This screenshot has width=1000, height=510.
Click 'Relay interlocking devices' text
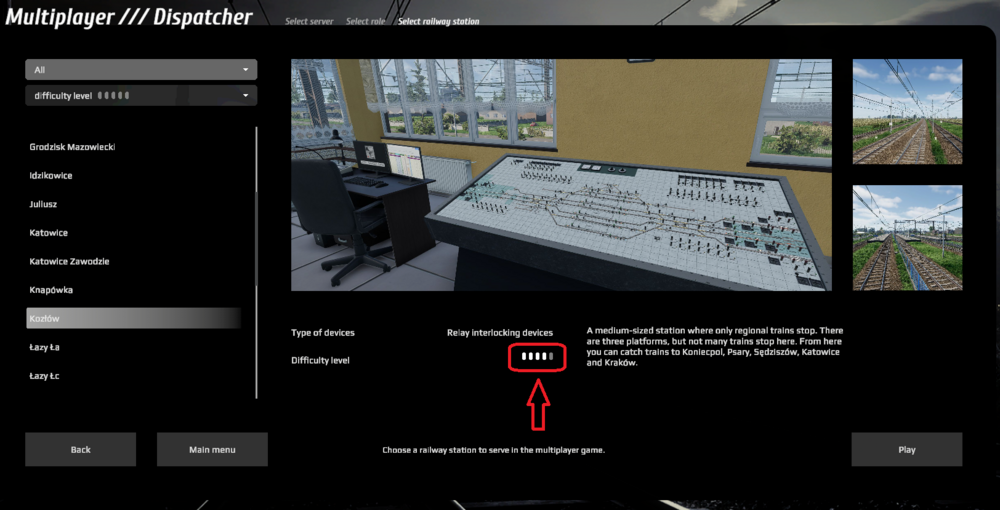tap(499, 333)
